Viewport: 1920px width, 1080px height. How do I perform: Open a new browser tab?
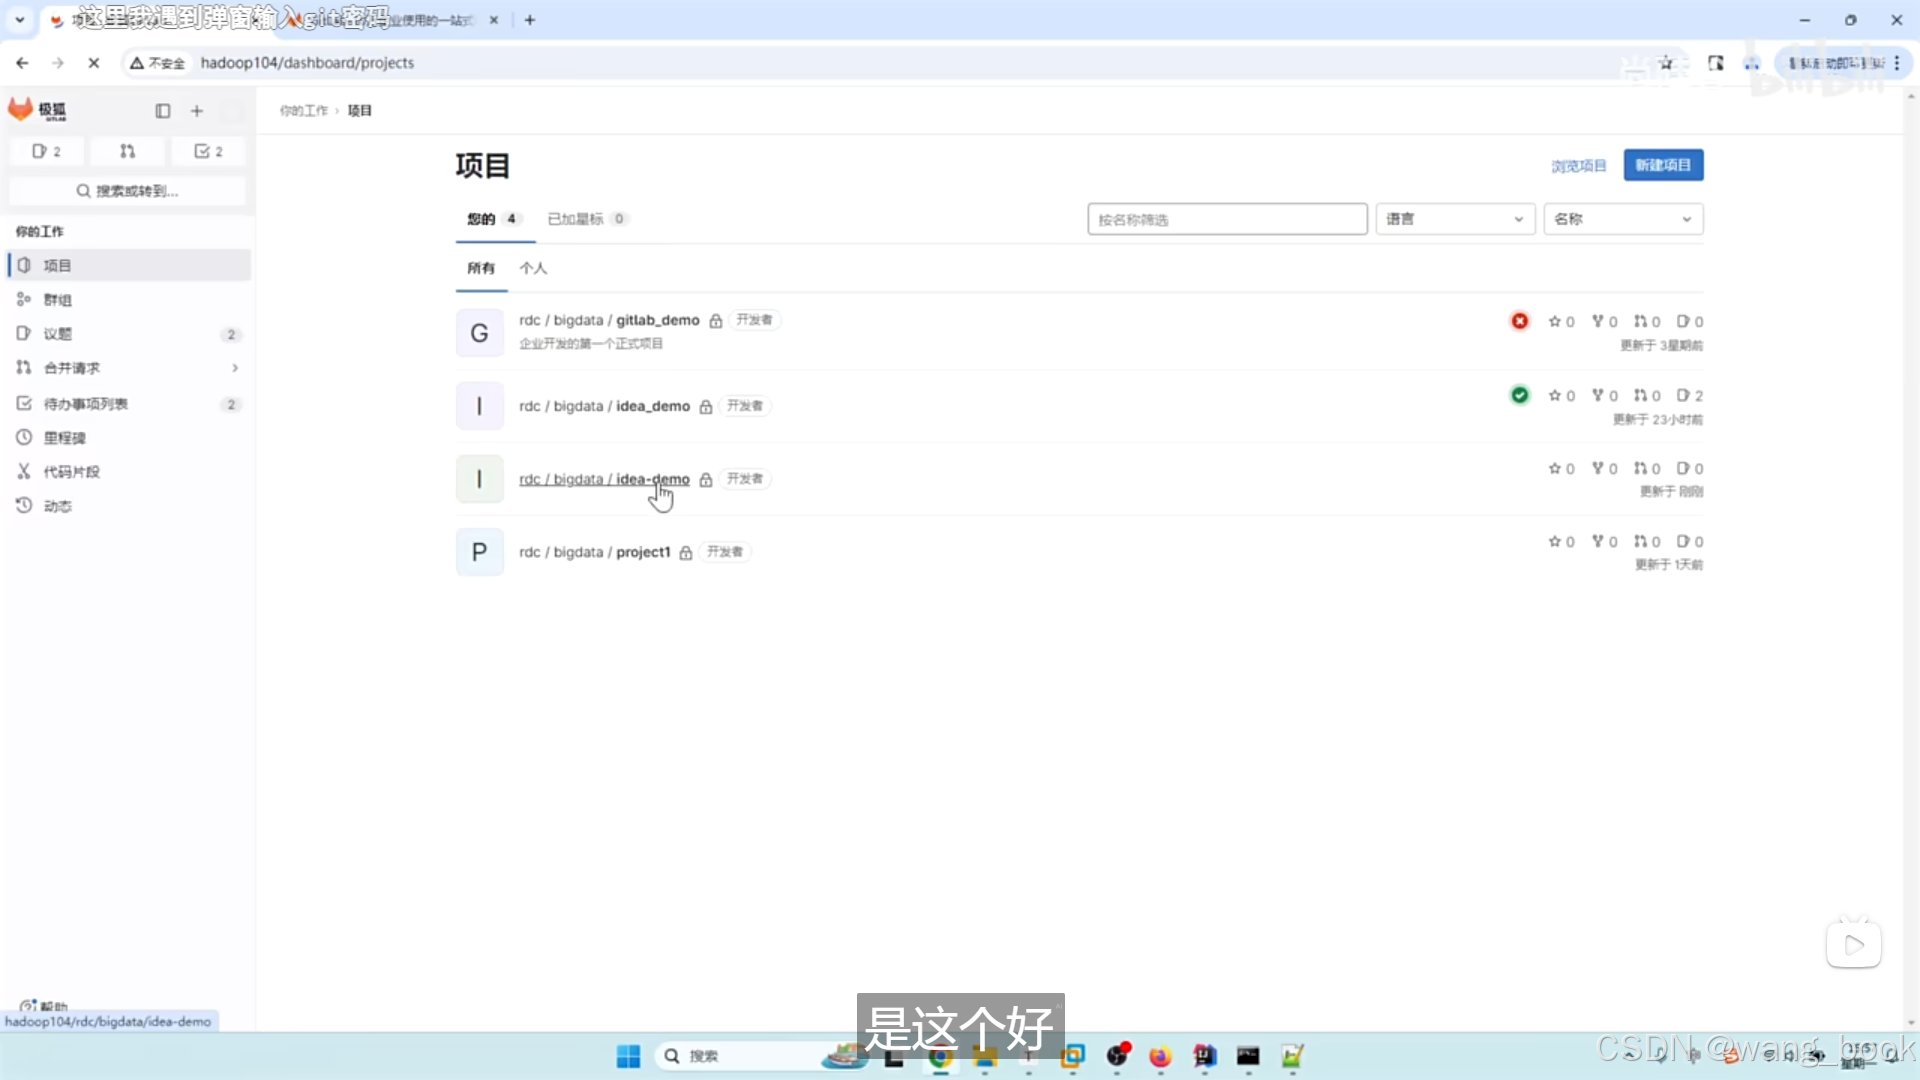[530, 20]
